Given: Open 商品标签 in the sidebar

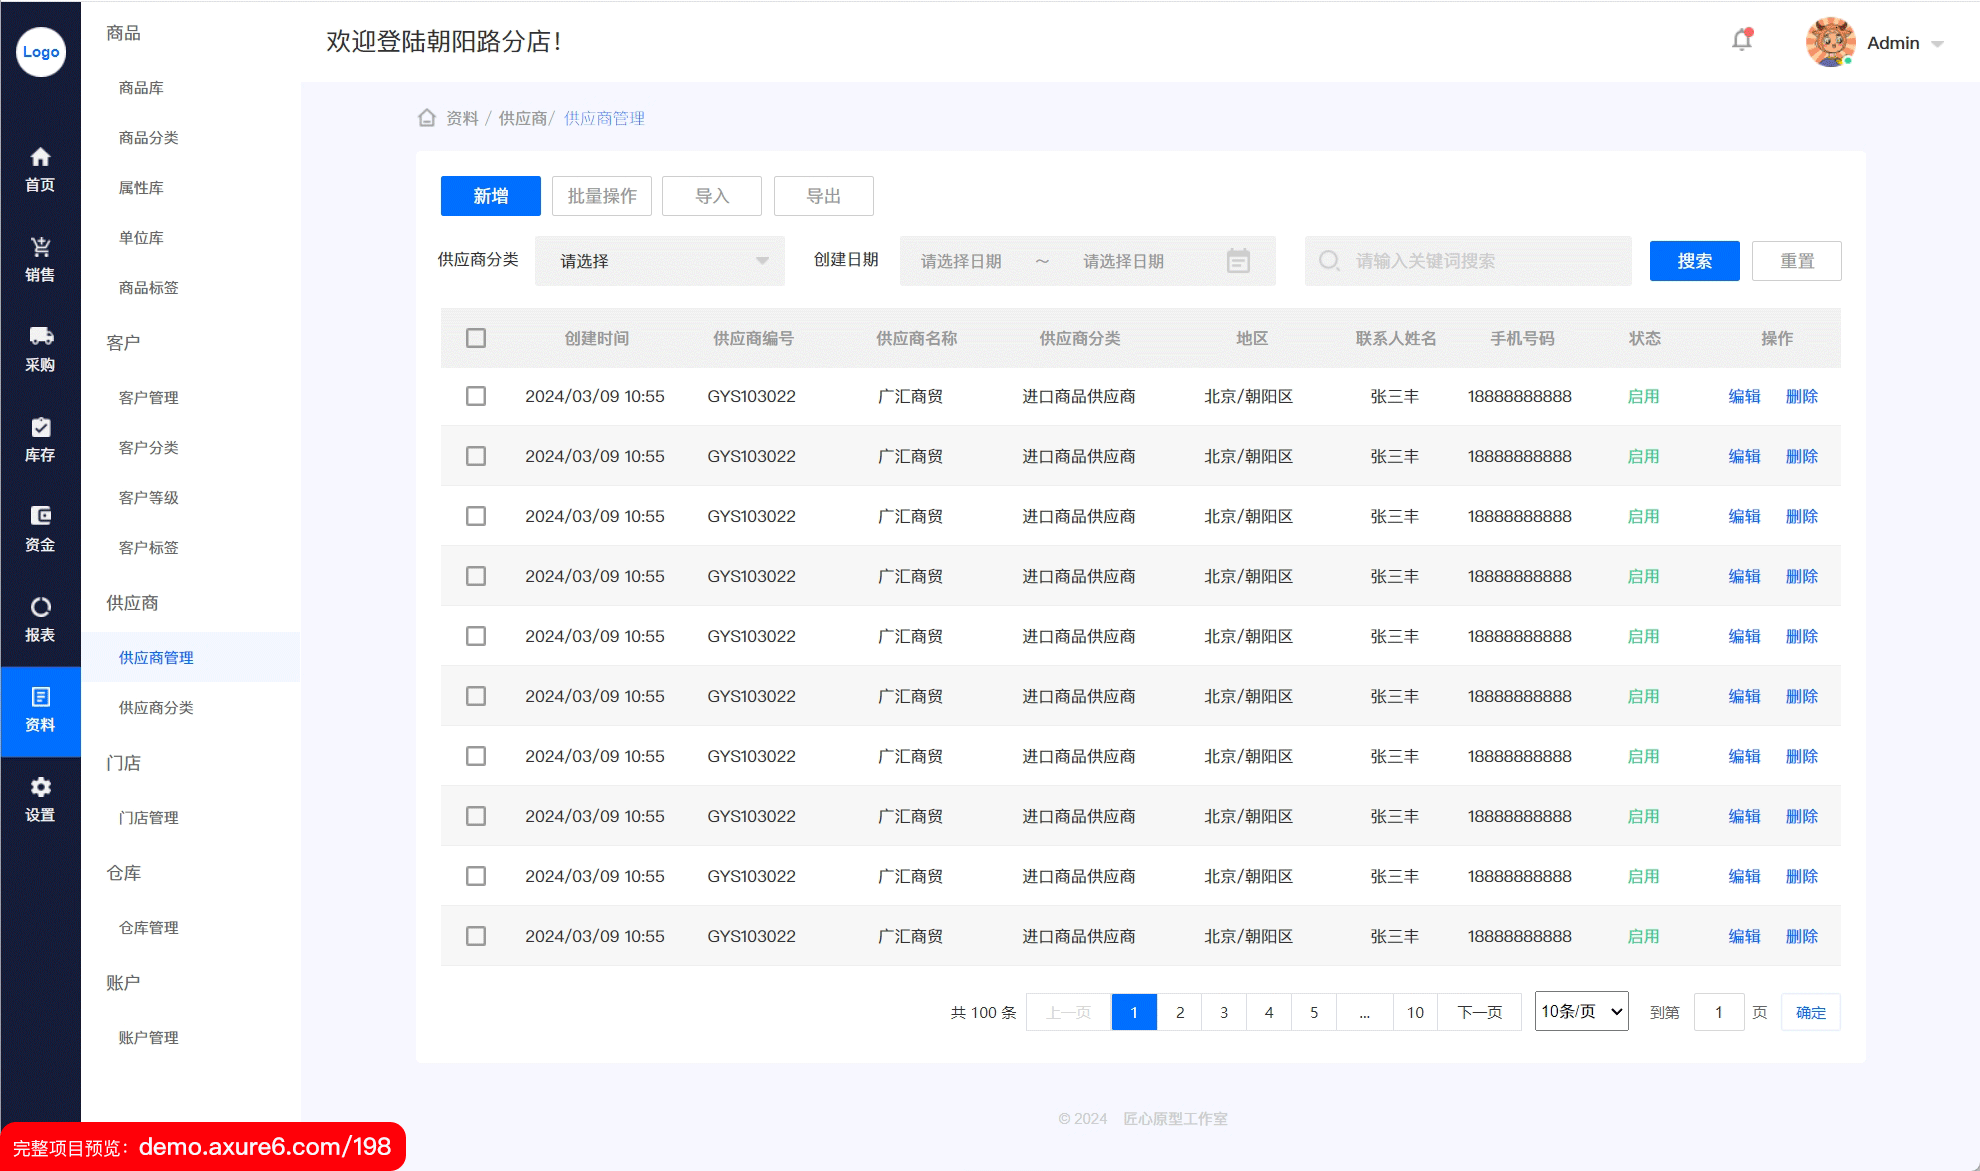Looking at the screenshot, I should click(148, 288).
